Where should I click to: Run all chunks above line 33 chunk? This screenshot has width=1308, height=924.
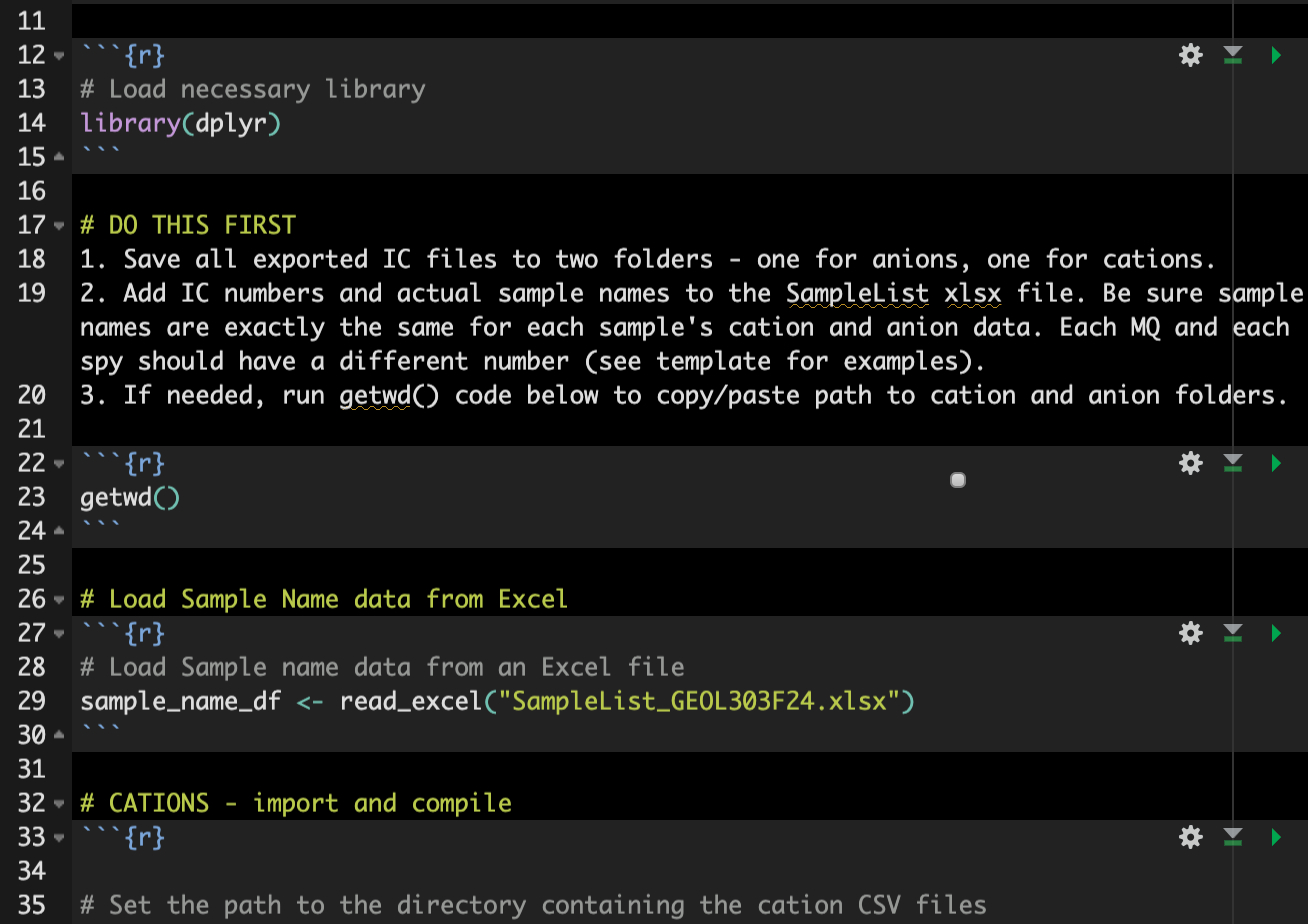[x=1233, y=837]
